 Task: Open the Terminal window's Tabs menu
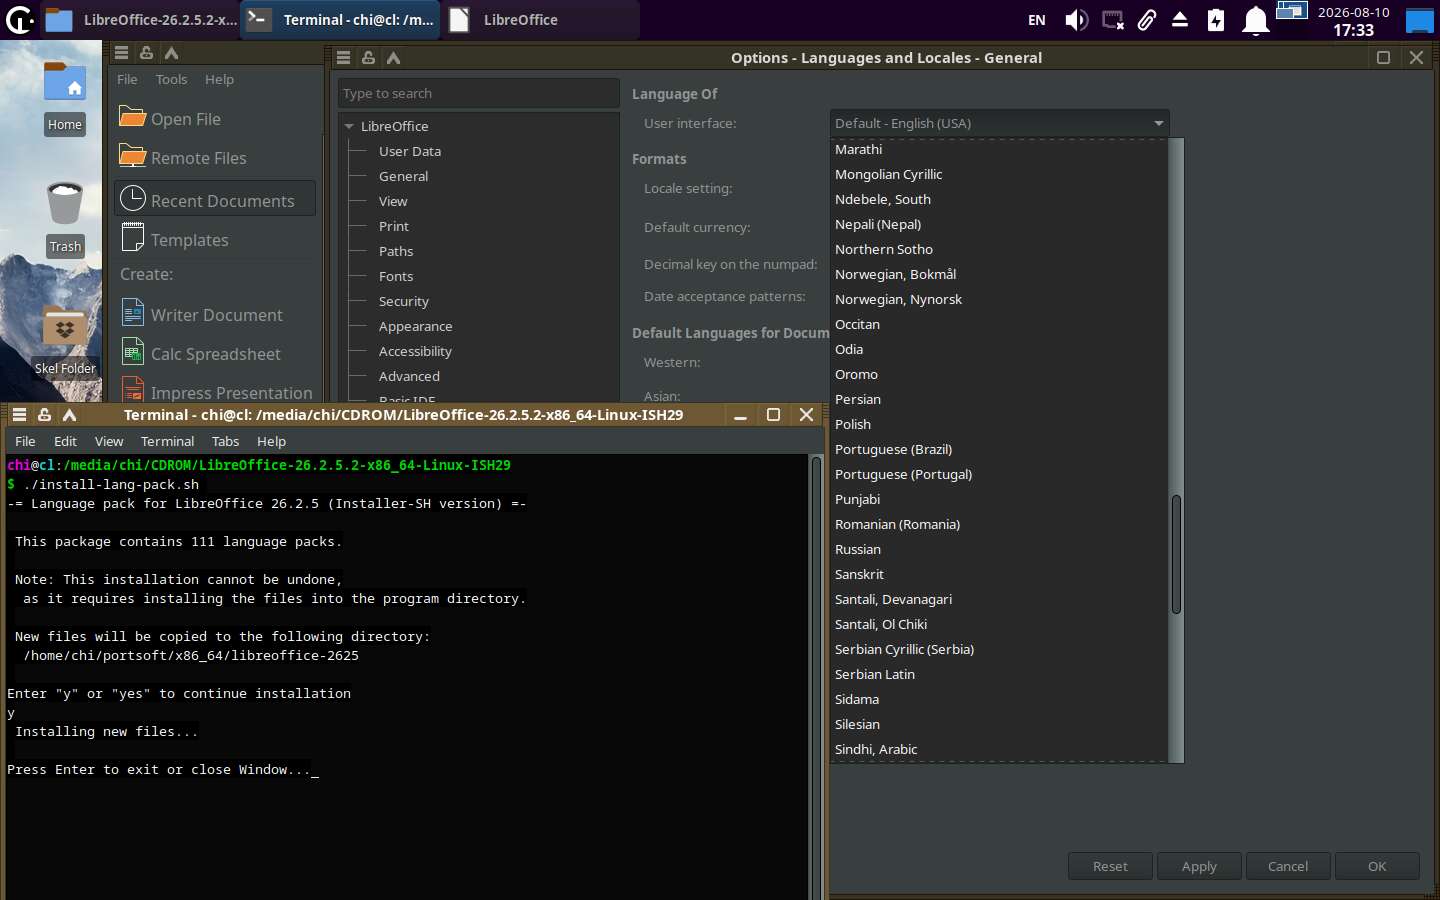(x=225, y=441)
